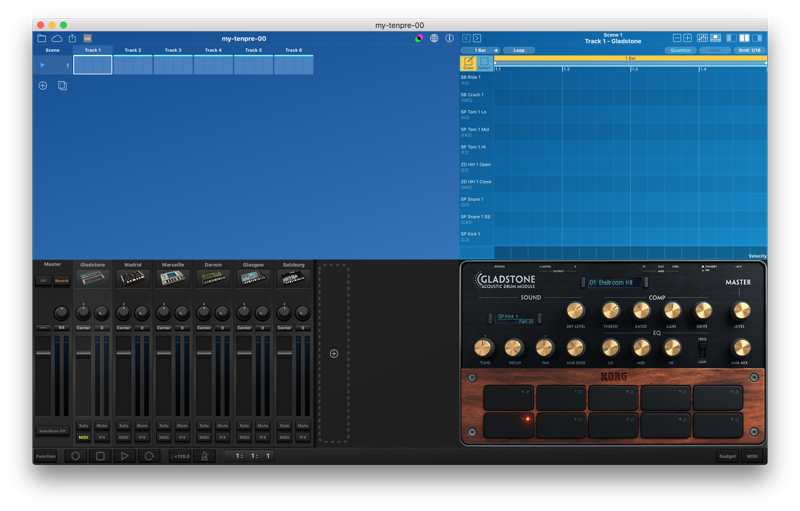Toggle the loop cycle button in the transport

[149, 456]
